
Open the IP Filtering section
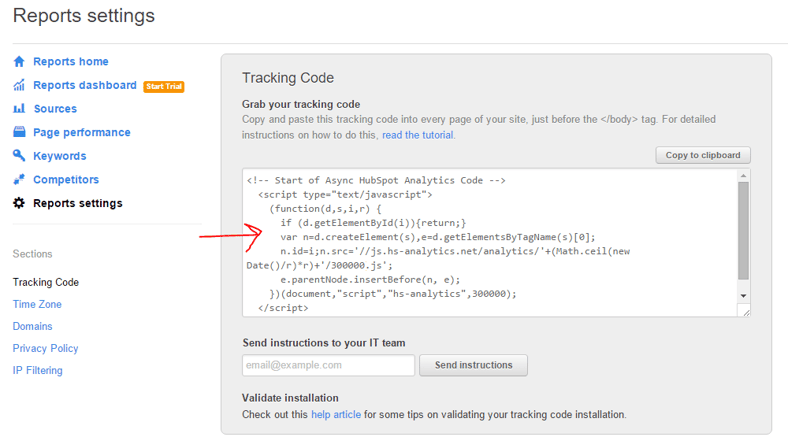tap(38, 371)
